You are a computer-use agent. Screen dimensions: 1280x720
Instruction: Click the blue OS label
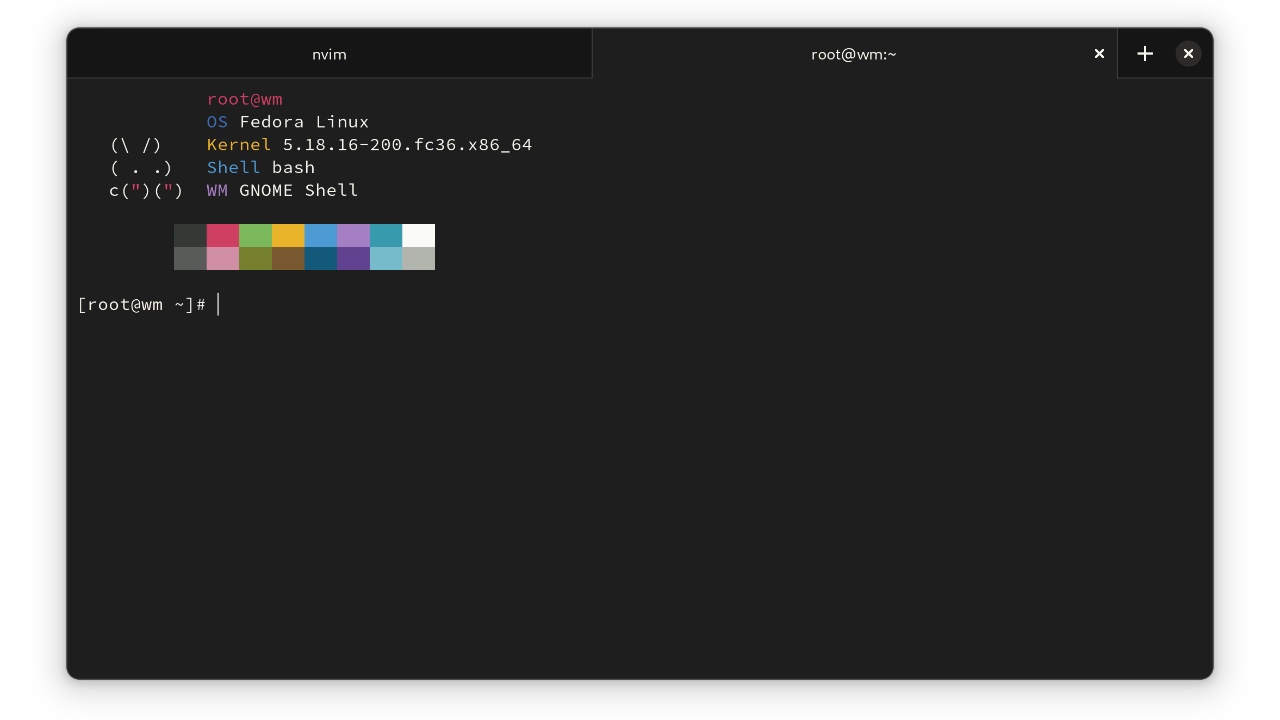(x=217, y=122)
